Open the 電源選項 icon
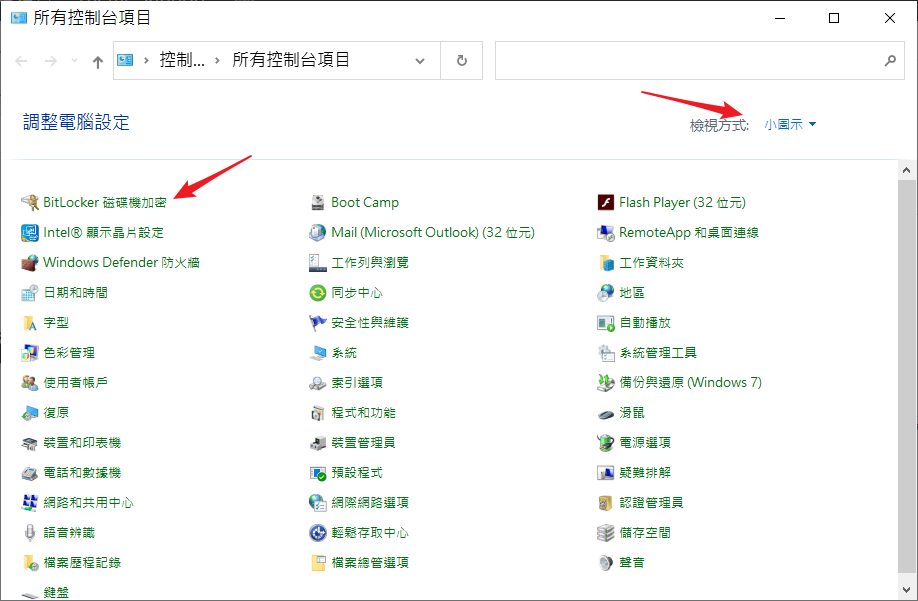This screenshot has width=918, height=601. tap(606, 442)
